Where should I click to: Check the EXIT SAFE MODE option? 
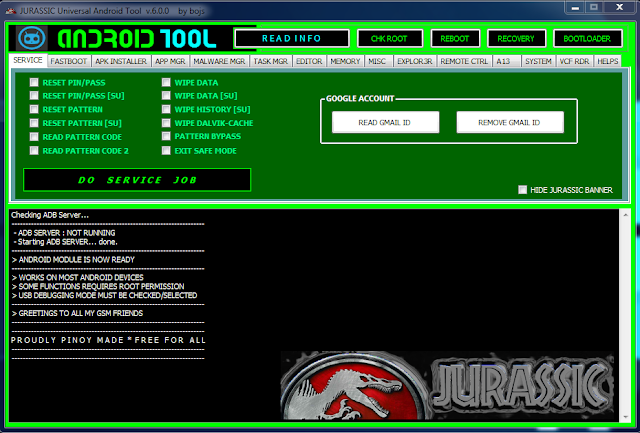(166, 151)
